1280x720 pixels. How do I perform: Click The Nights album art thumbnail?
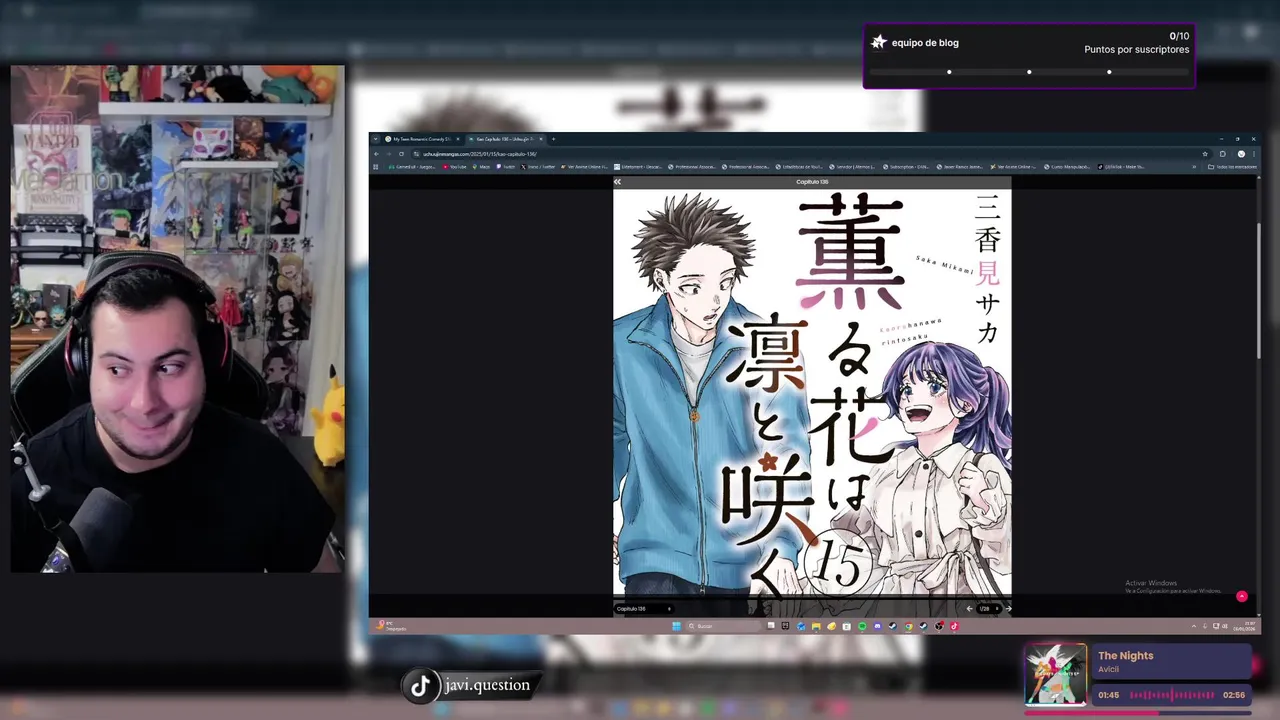pyautogui.click(x=1055, y=675)
